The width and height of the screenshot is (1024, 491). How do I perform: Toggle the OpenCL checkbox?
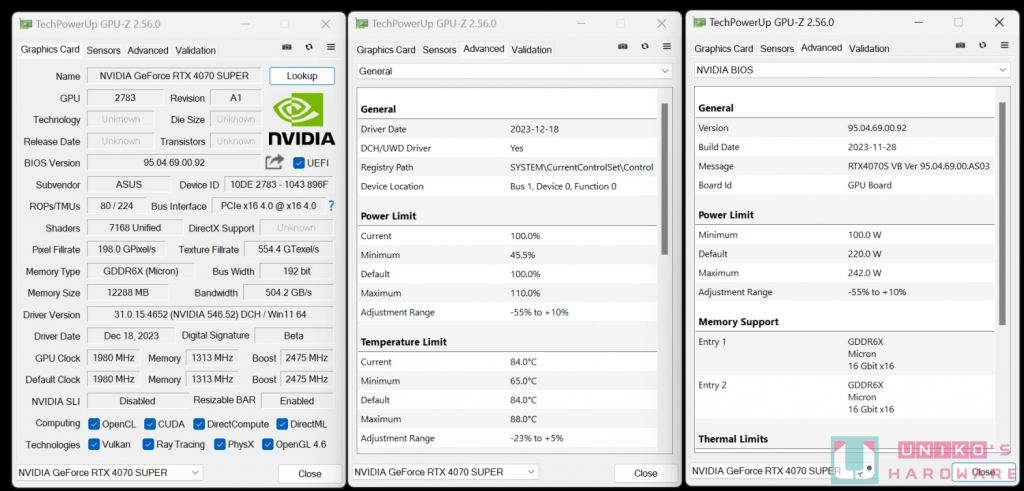coord(93,424)
